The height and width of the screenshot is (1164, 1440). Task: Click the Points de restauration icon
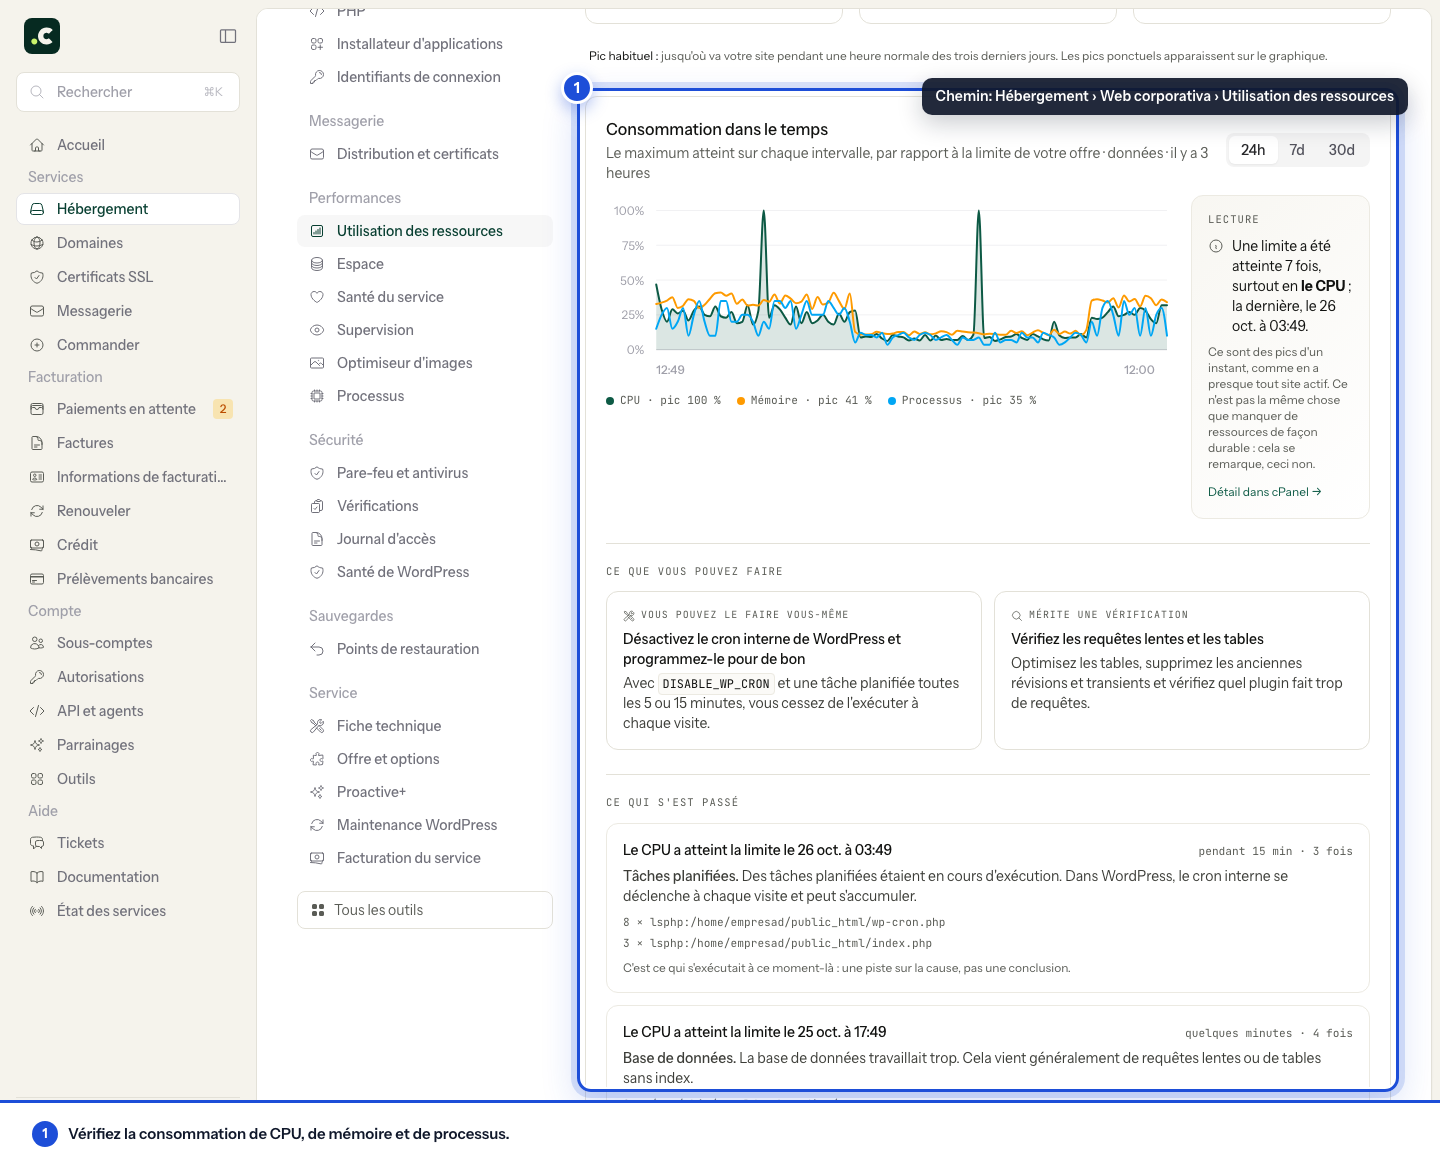point(317,649)
